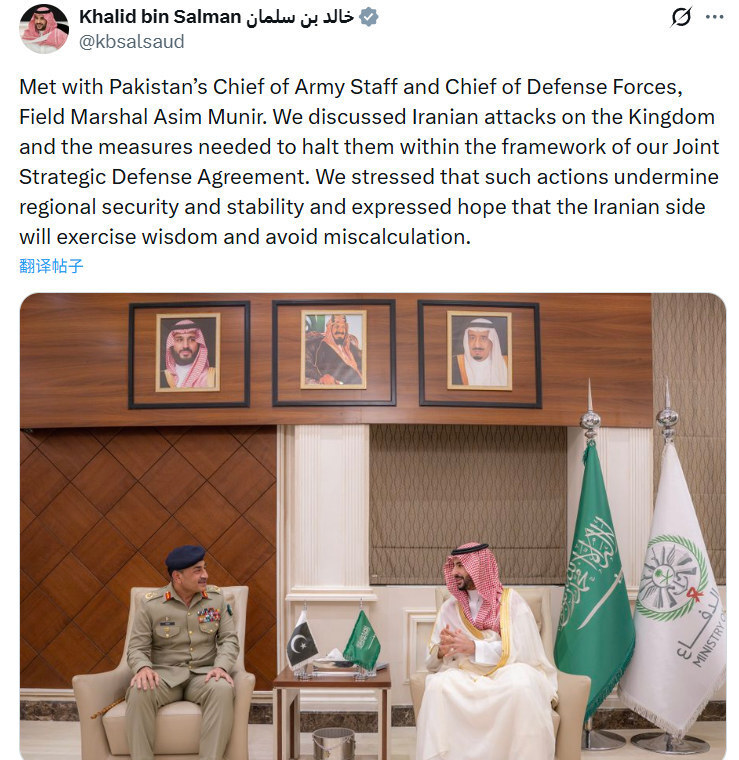This screenshot has width=739, height=760.
Task: Click the Khalid bin Salman display name
Action: coord(161,18)
